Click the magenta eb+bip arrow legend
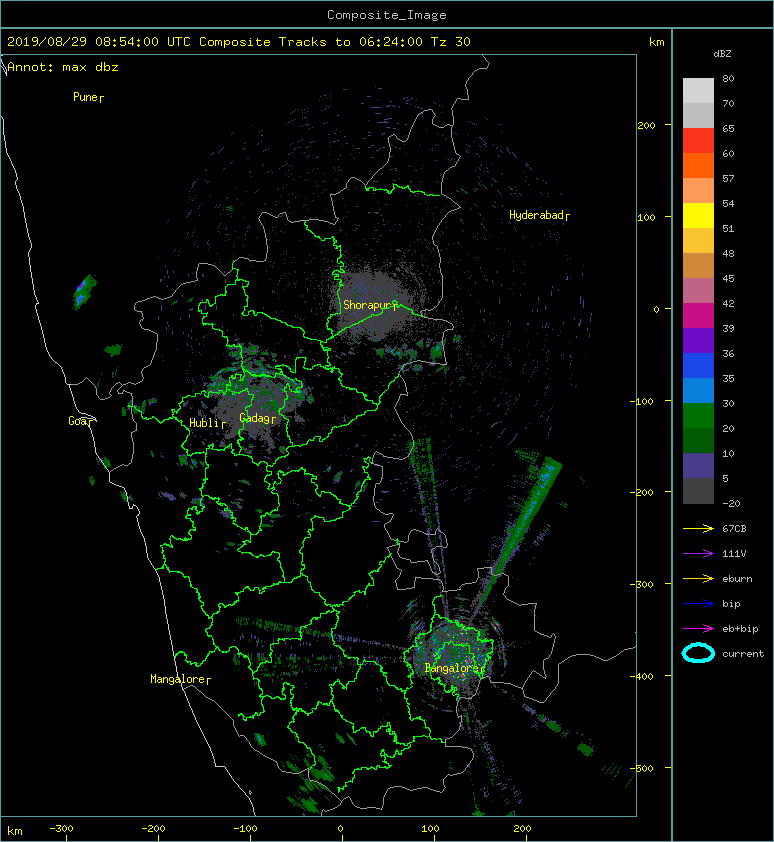This screenshot has height=842, width=774. 698,629
